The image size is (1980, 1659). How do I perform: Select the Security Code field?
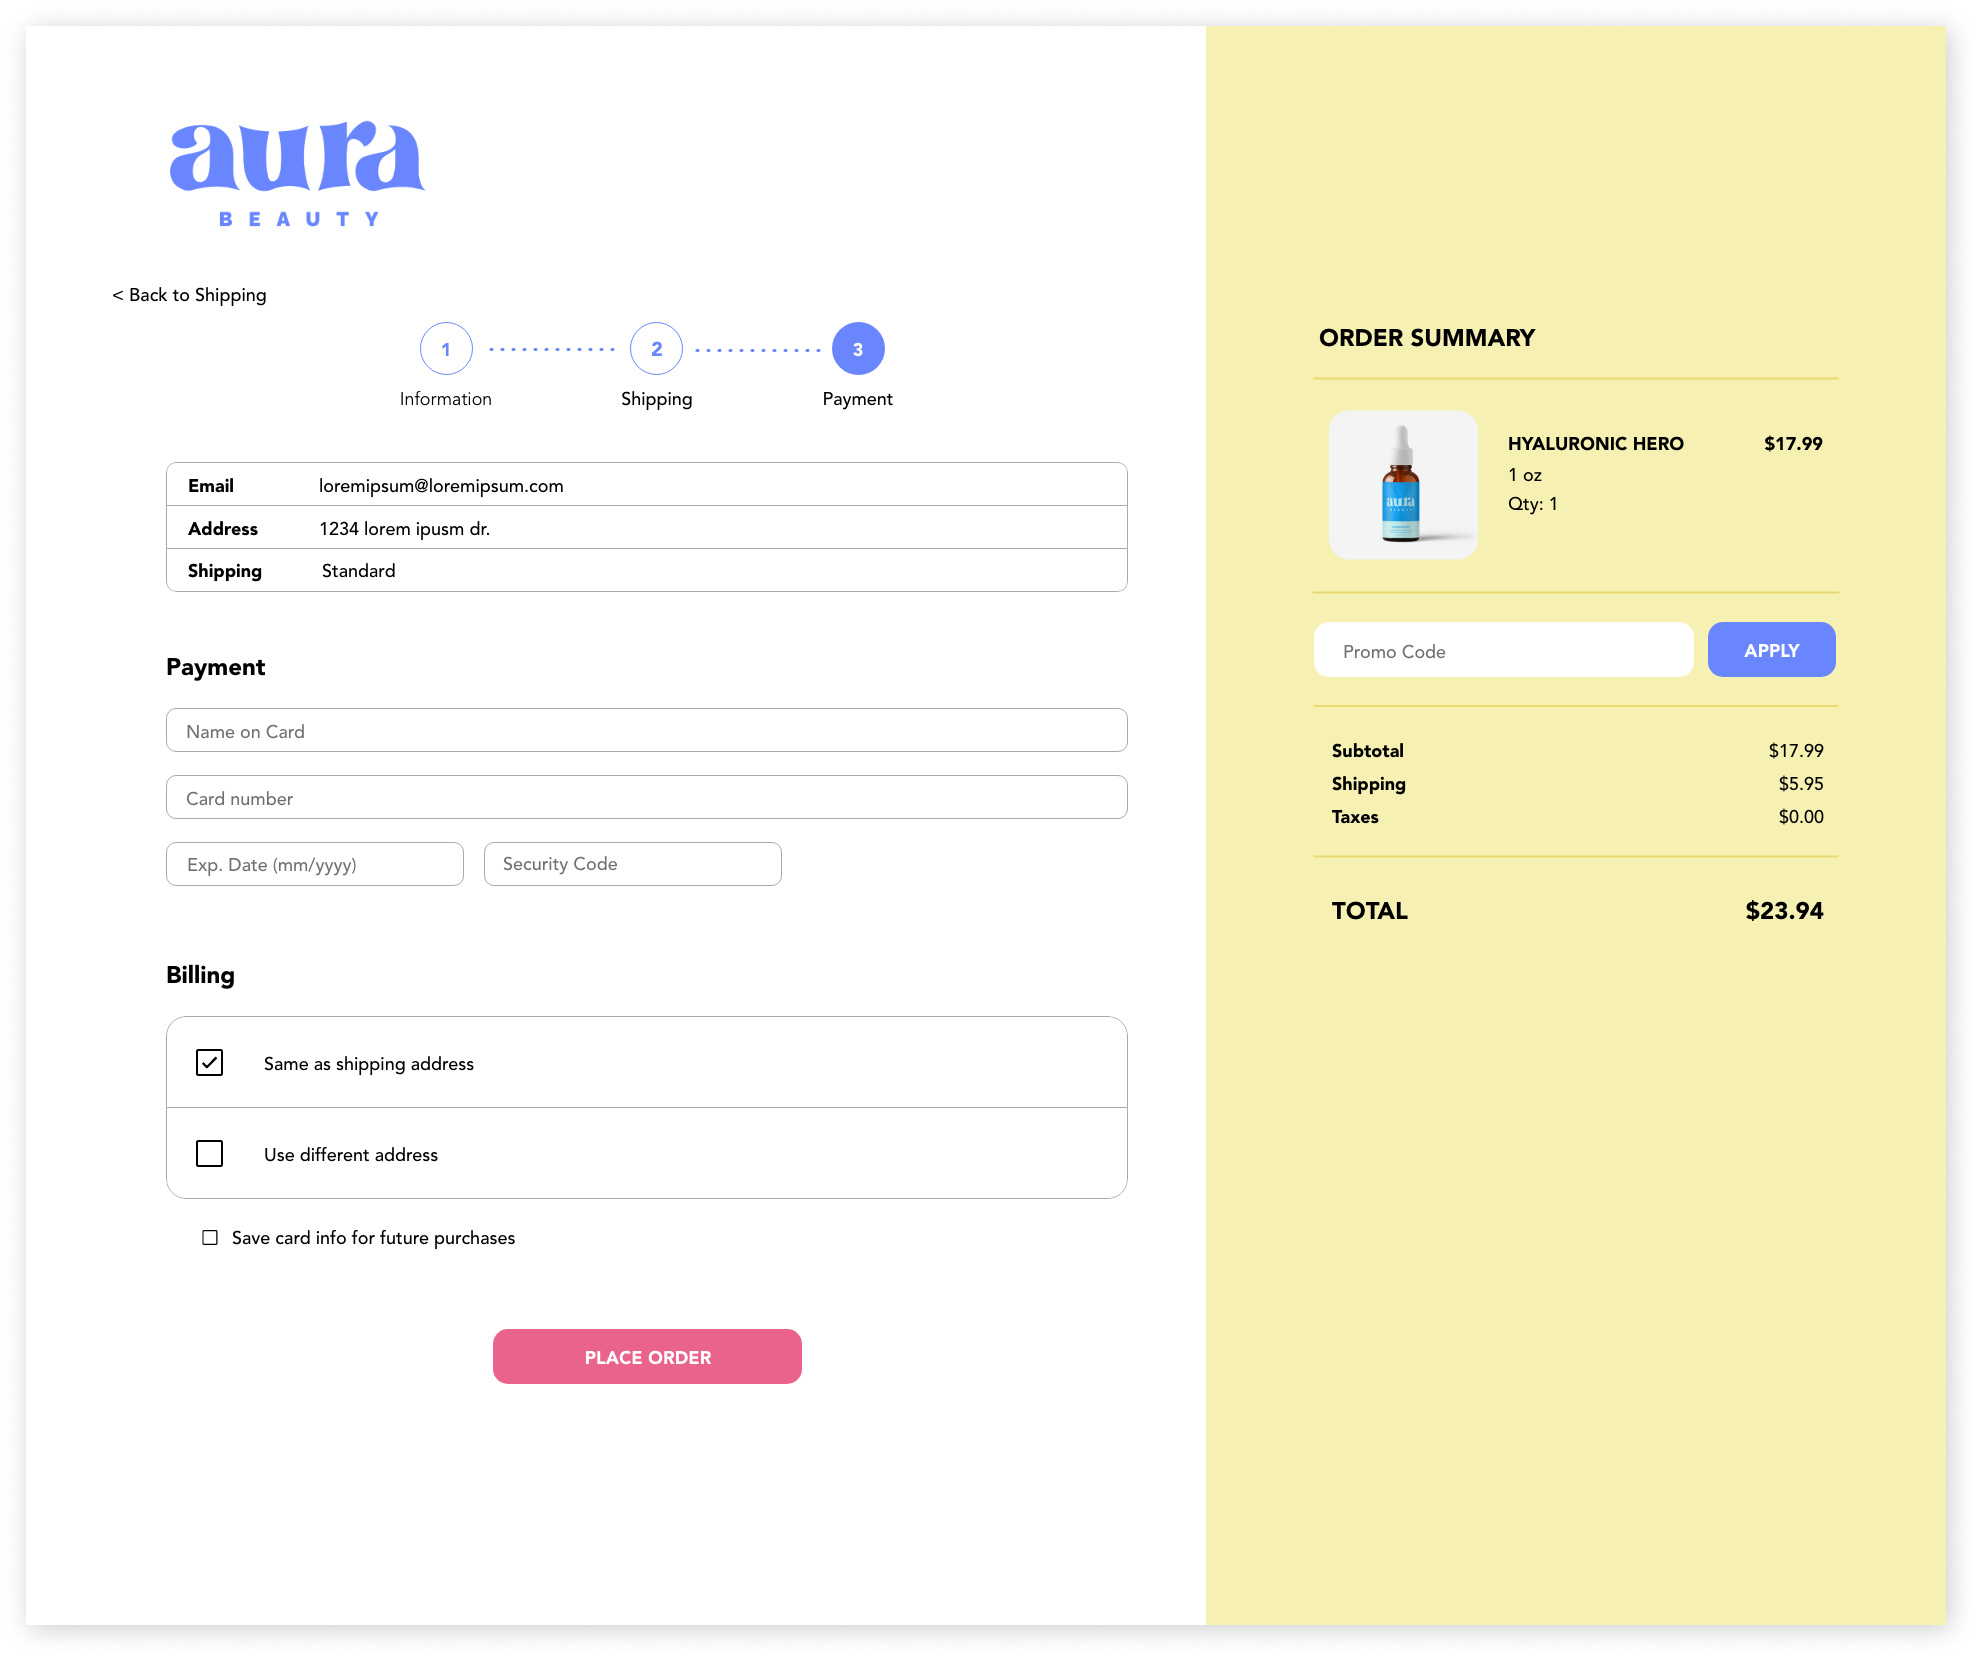coord(632,864)
